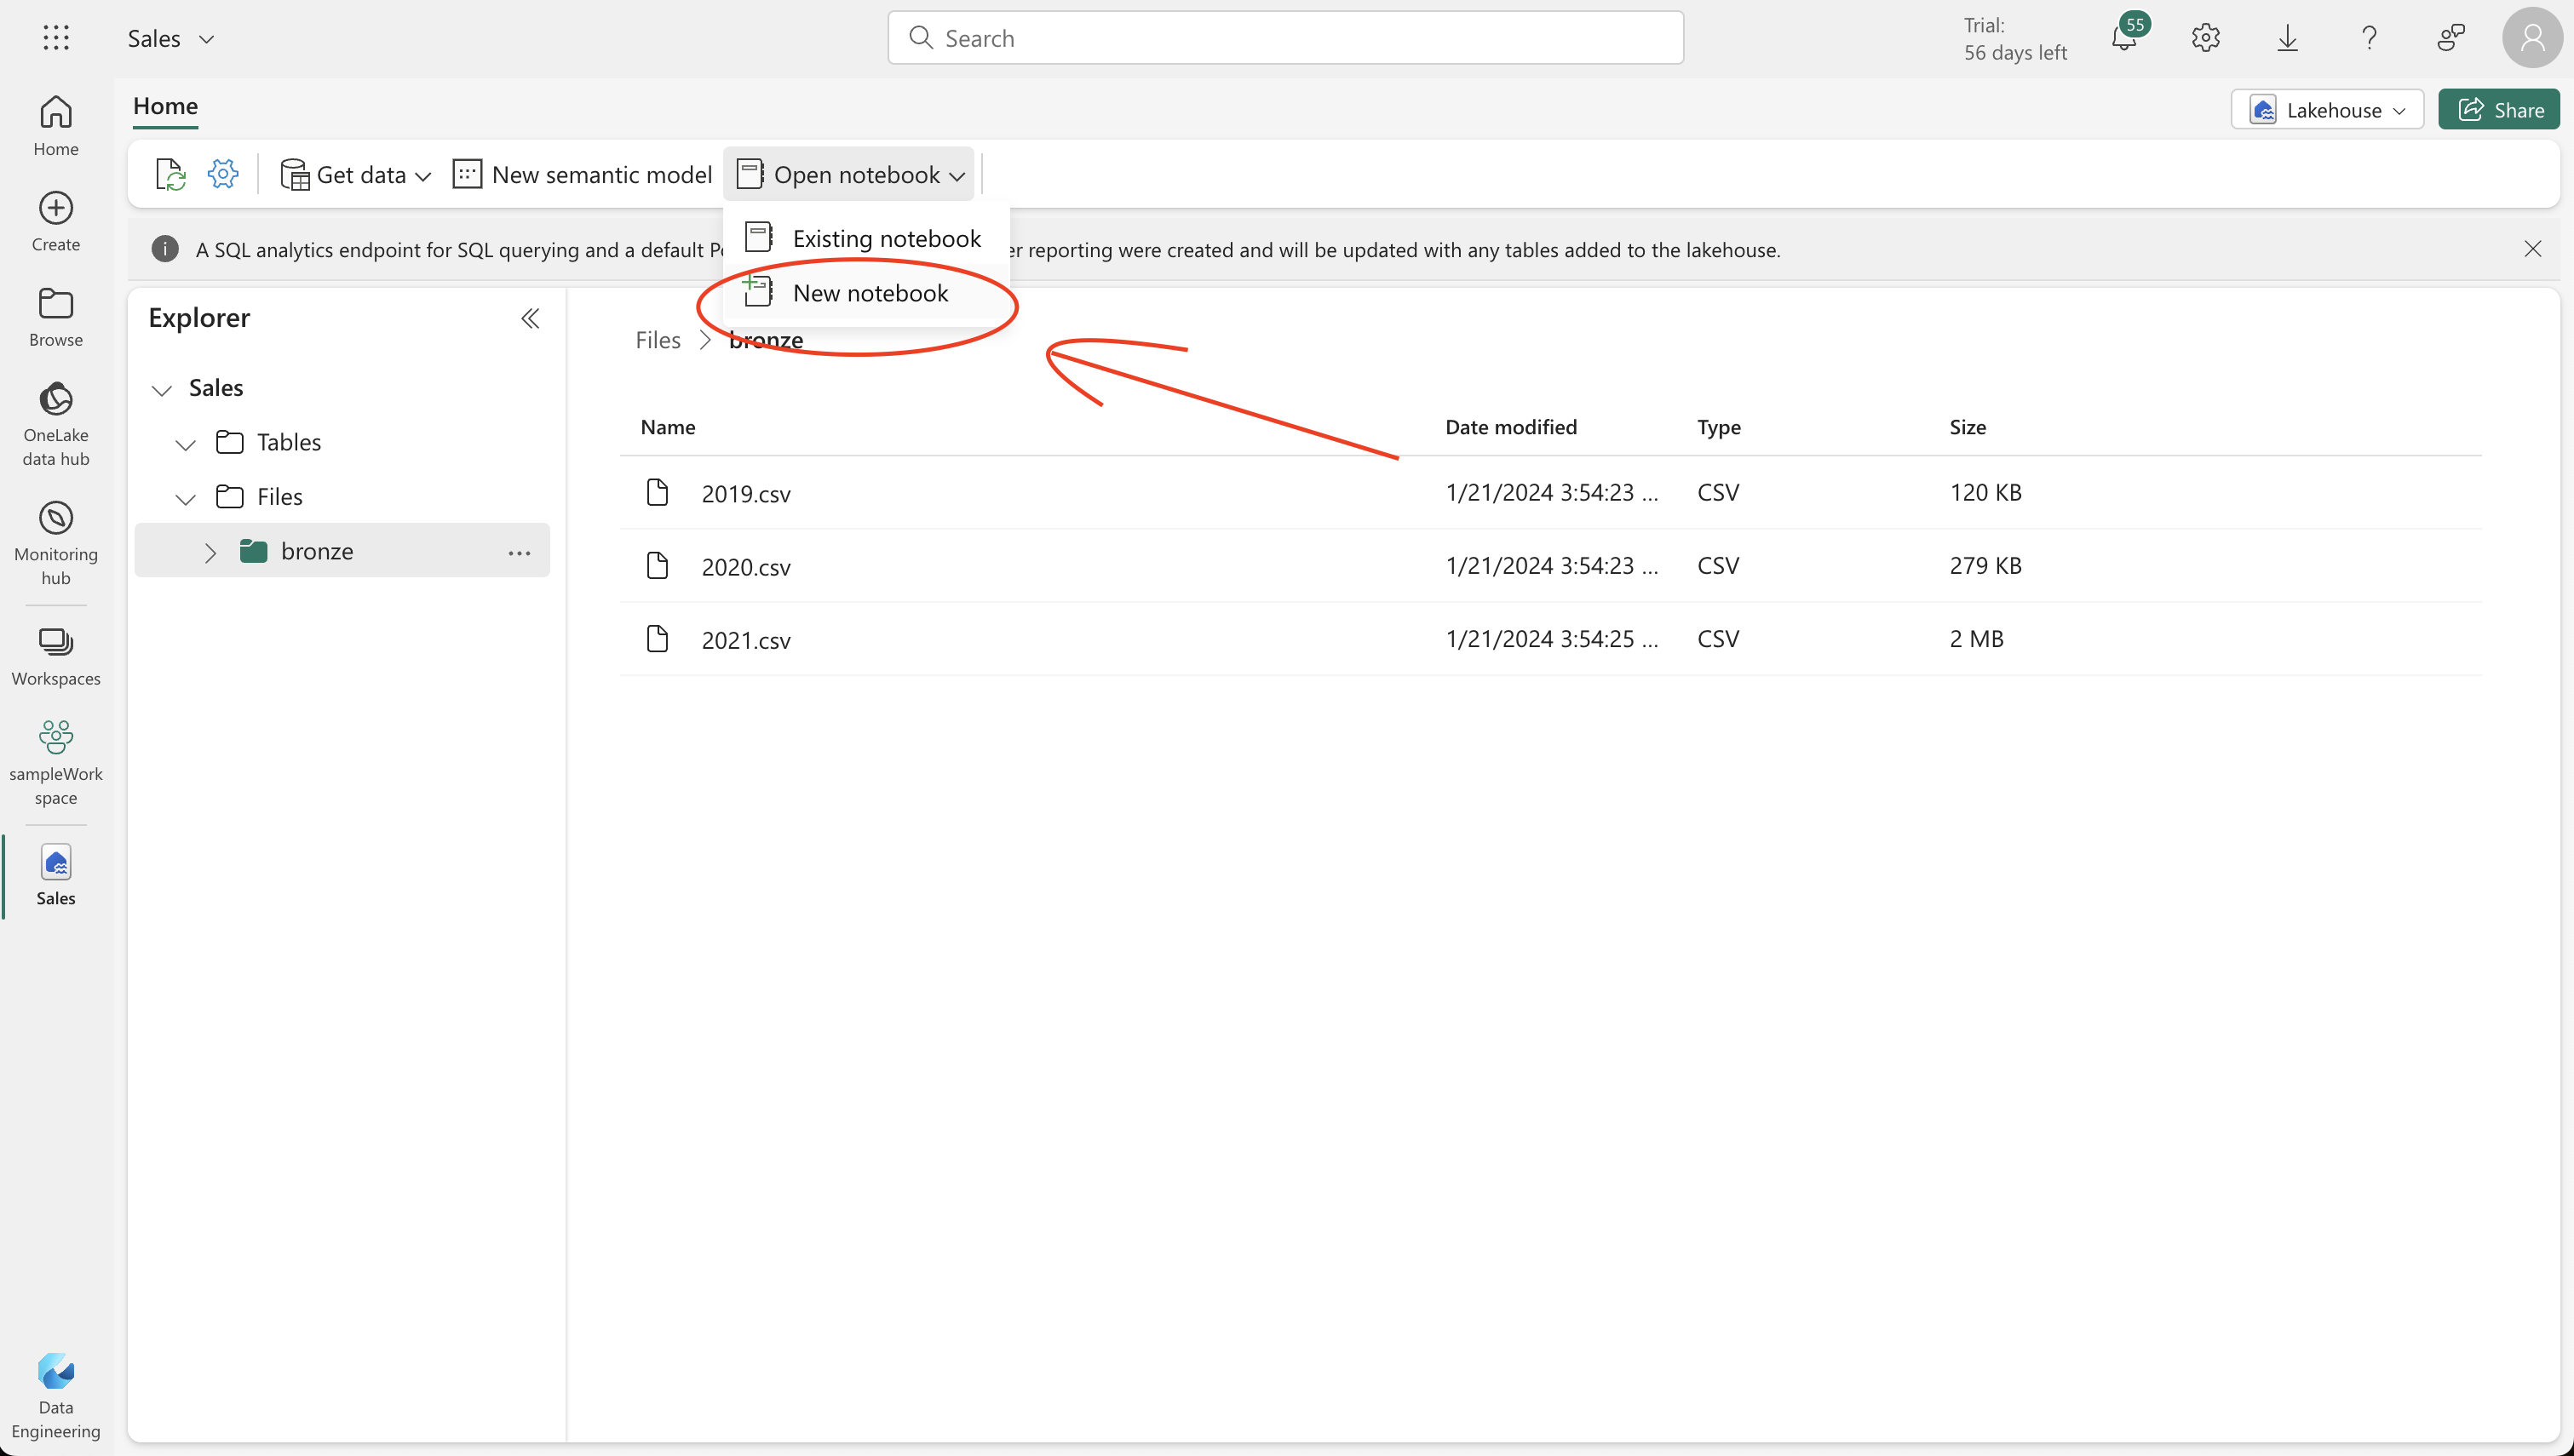The height and width of the screenshot is (1456, 2574).
Task: Click in the Search box
Action: [1285, 38]
